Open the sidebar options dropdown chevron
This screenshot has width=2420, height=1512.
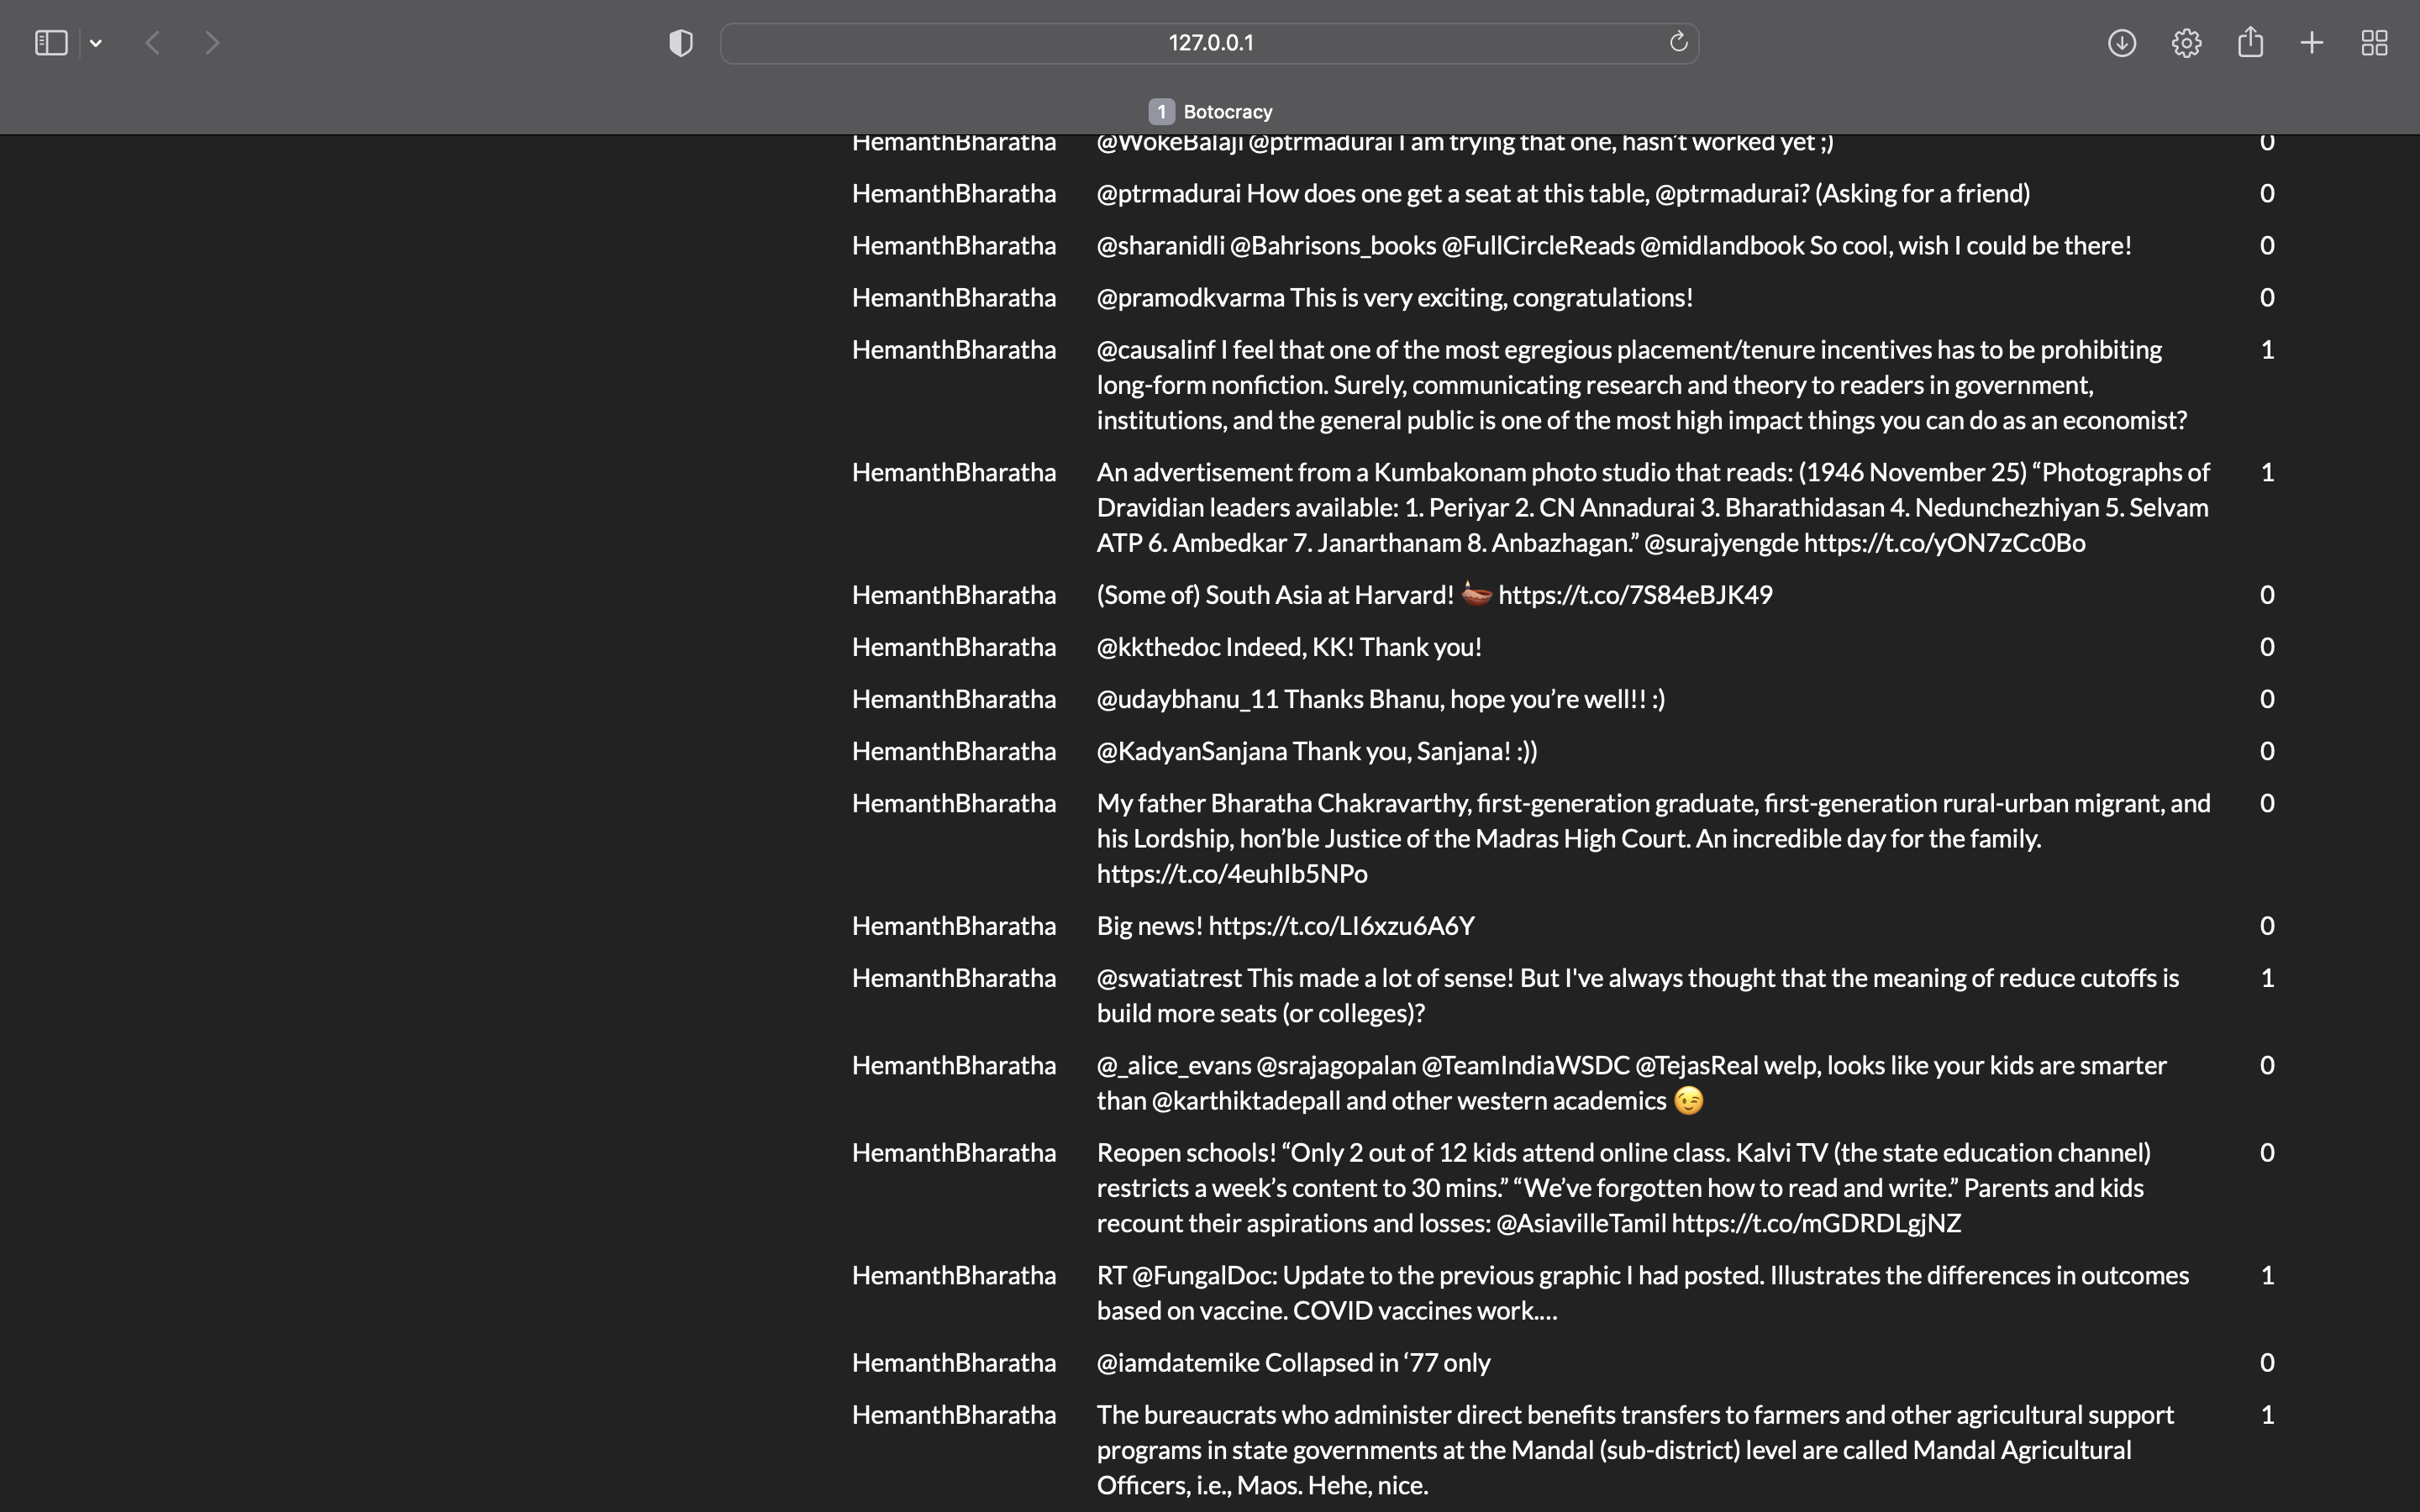tap(96, 43)
